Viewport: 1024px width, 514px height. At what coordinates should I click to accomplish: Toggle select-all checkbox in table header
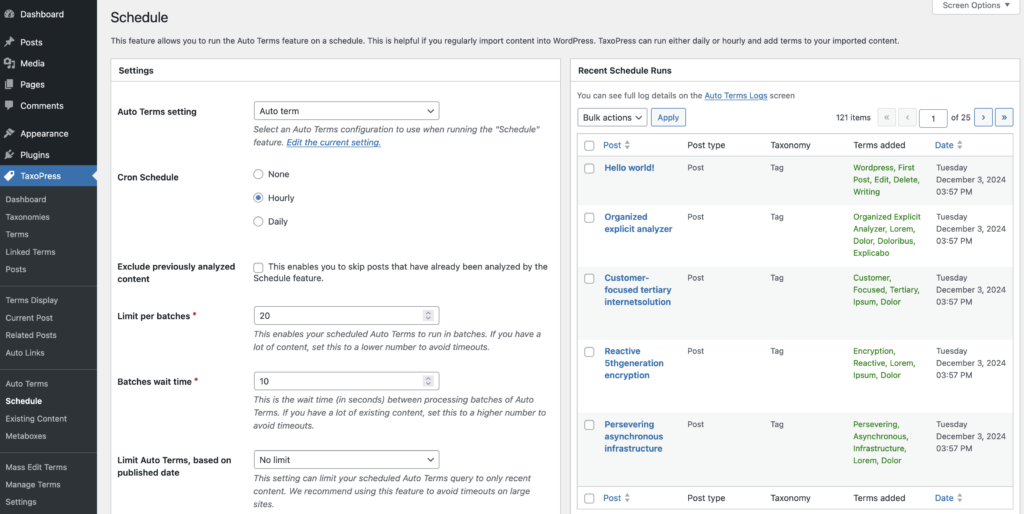click(589, 146)
